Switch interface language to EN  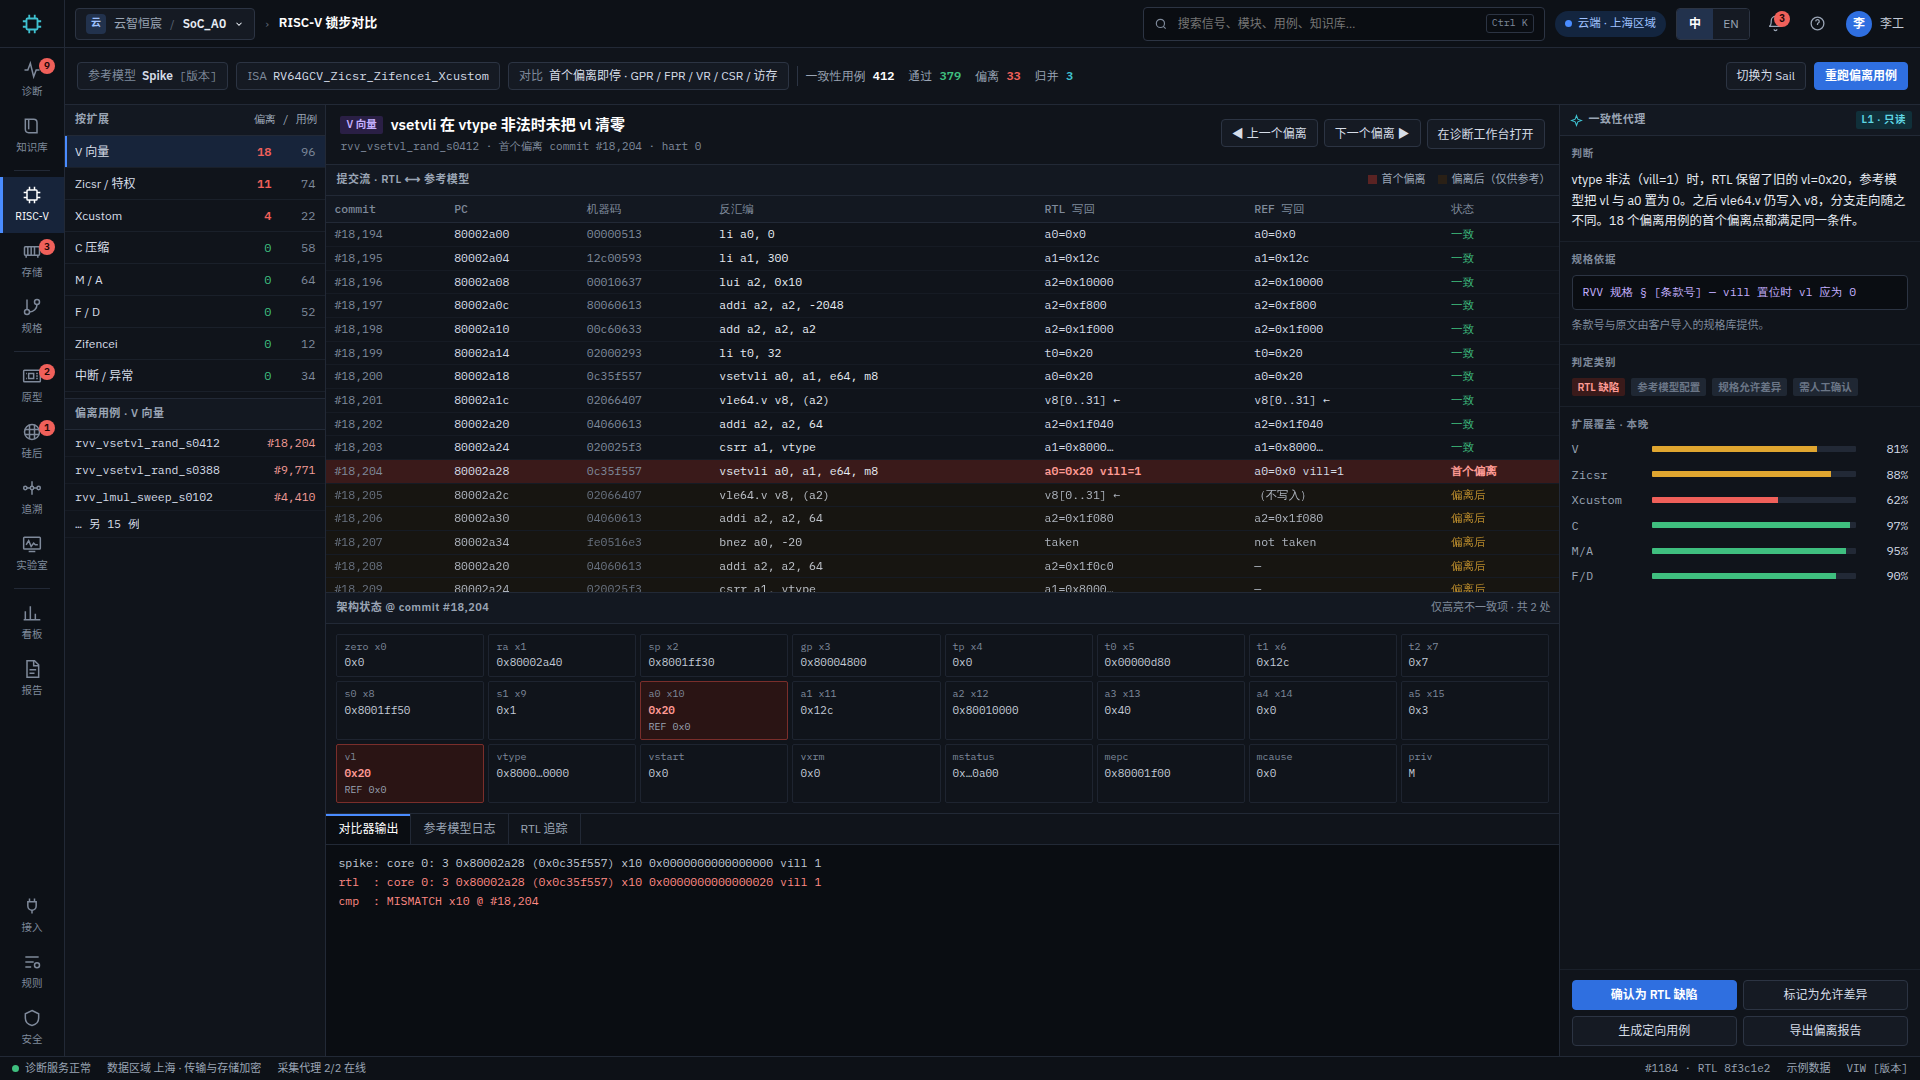pos(1731,23)
